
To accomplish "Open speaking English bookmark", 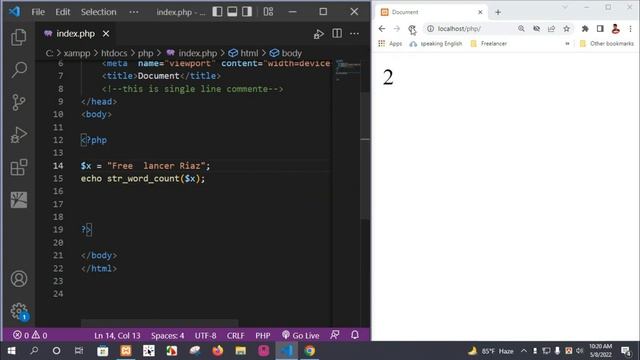I will (436, 43).
